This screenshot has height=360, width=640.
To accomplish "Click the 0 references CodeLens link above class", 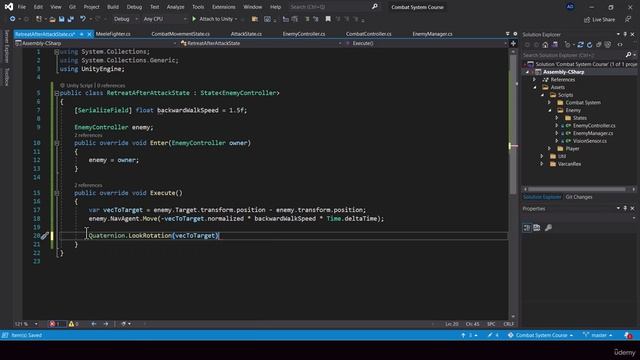I will (111, 86).
